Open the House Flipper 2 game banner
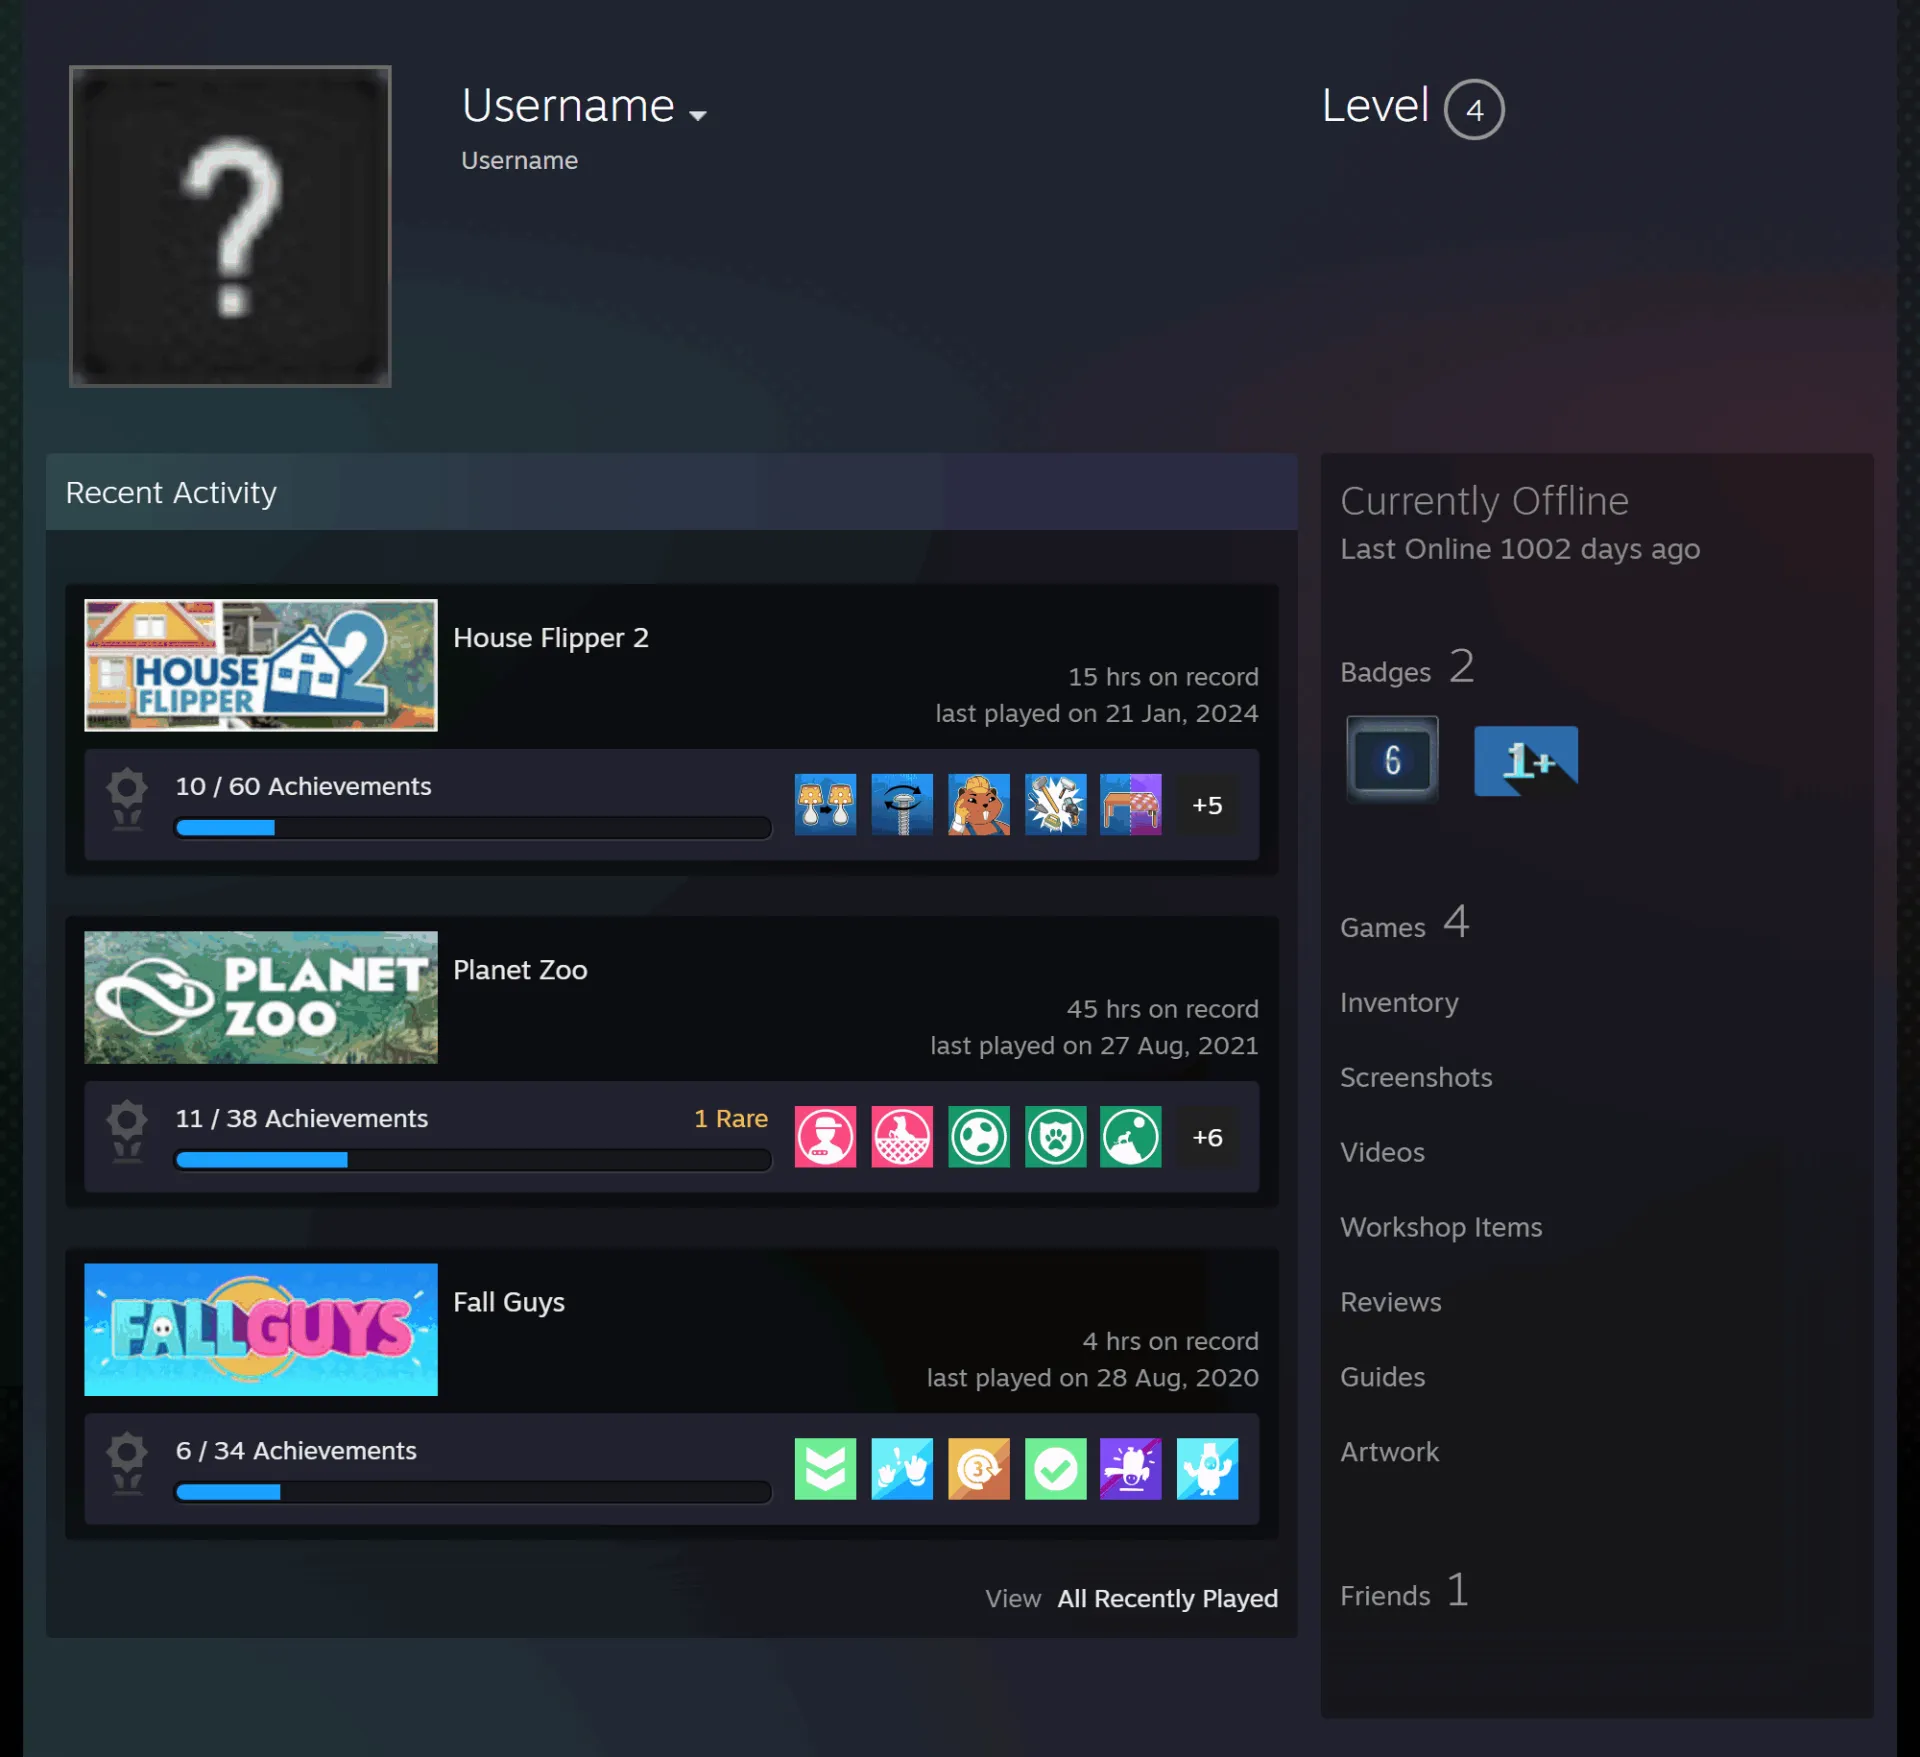The width and height of the screenshot is (1920, 1757). (x=261, y=665)
